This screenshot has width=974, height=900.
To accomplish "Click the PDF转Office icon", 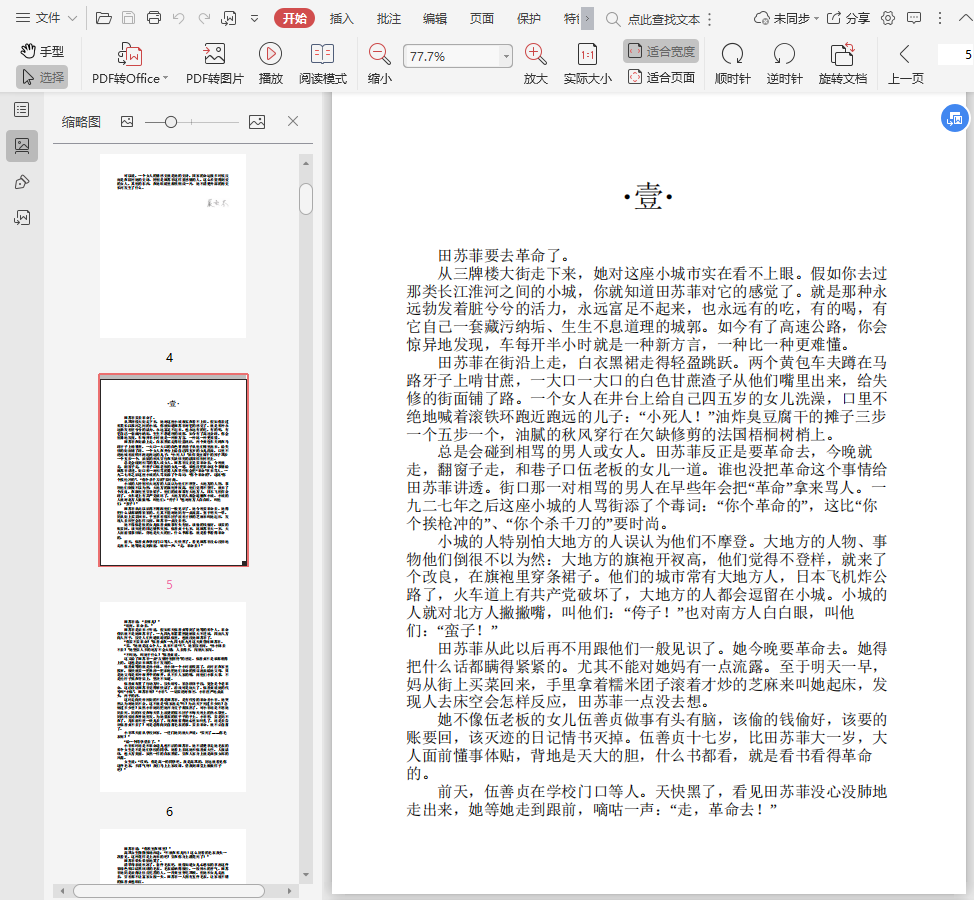I will point(130,55).
